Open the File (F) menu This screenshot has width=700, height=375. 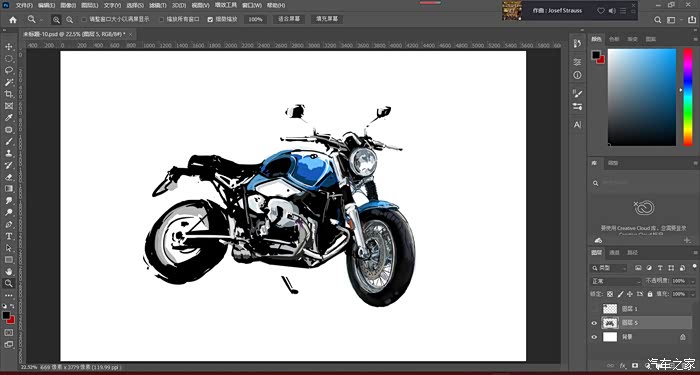pos(24,5)
